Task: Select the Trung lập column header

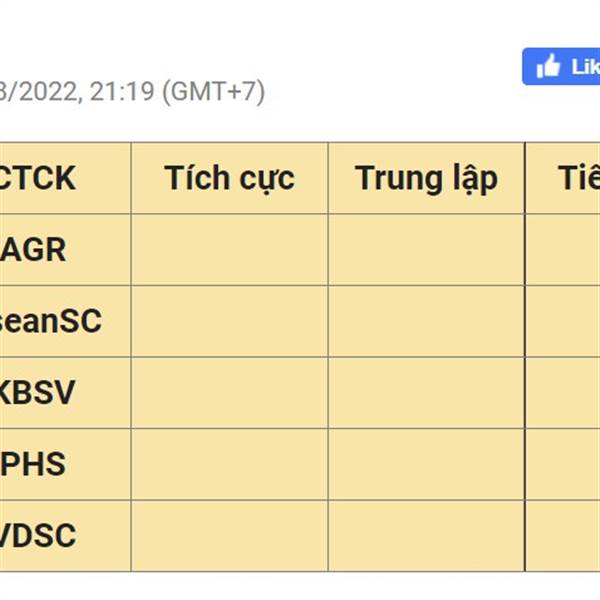Action: (426, 178)
